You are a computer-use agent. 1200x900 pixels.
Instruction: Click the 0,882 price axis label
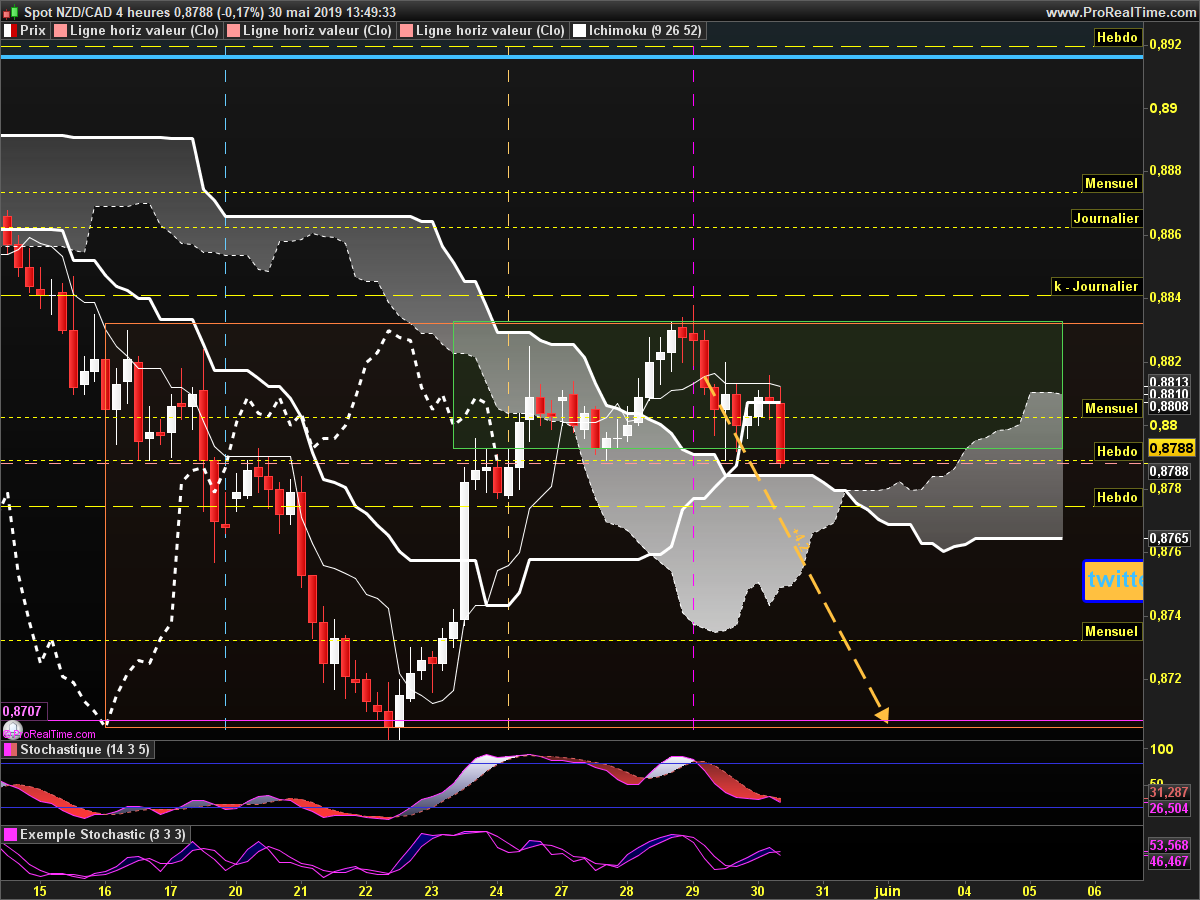(1166, 361)
